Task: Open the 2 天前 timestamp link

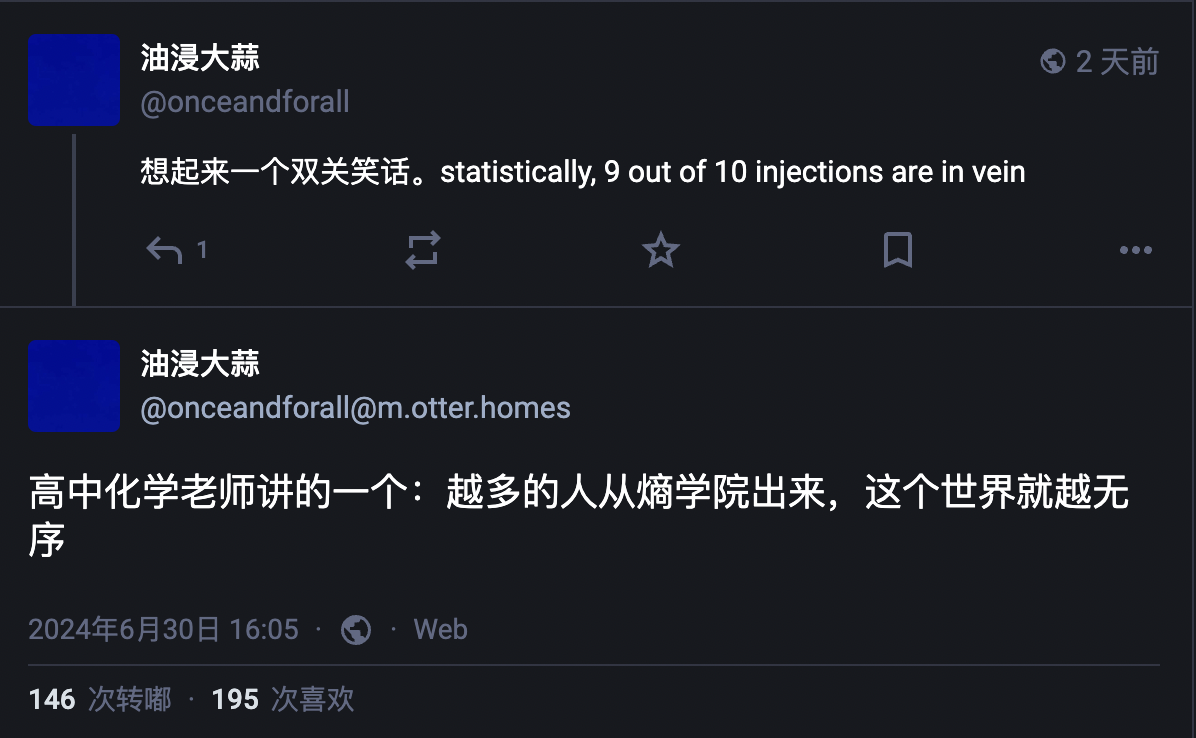Action: pyautogui.click(x=1117, y=62)
